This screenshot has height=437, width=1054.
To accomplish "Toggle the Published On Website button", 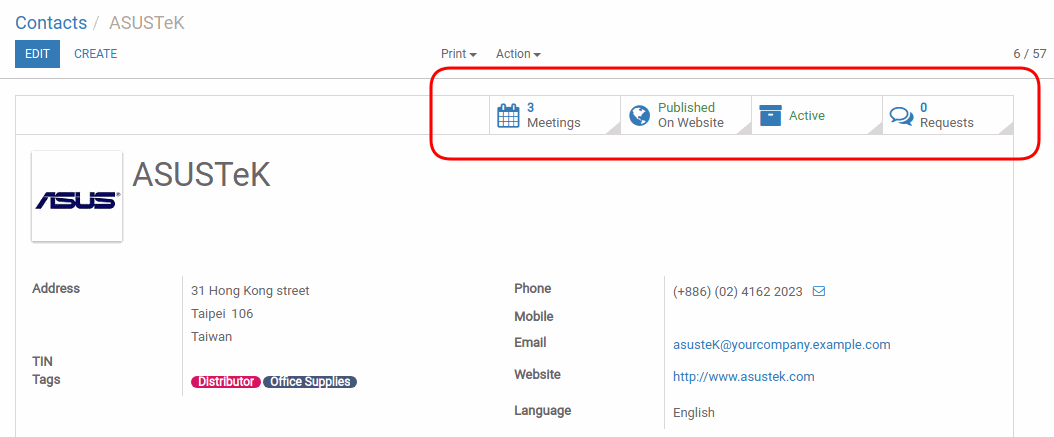I will pos(686,115).
